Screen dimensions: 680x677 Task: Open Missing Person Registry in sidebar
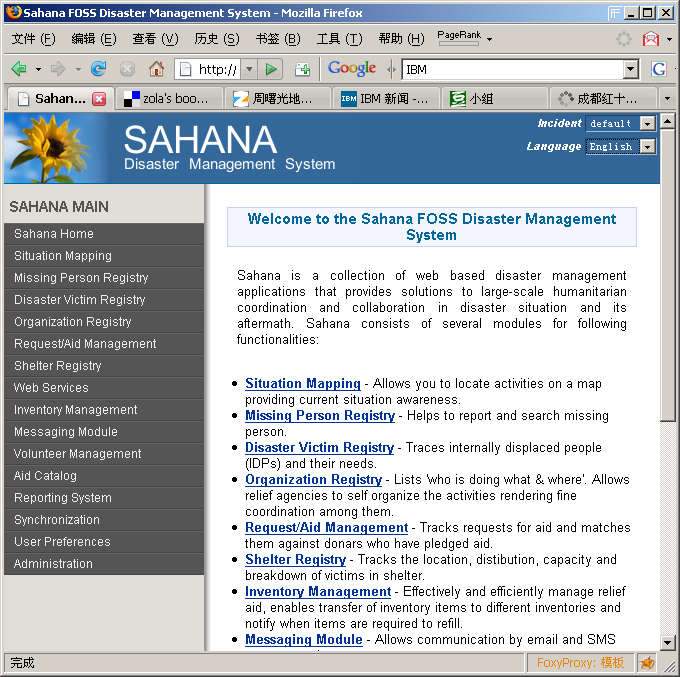coord(104,278)
